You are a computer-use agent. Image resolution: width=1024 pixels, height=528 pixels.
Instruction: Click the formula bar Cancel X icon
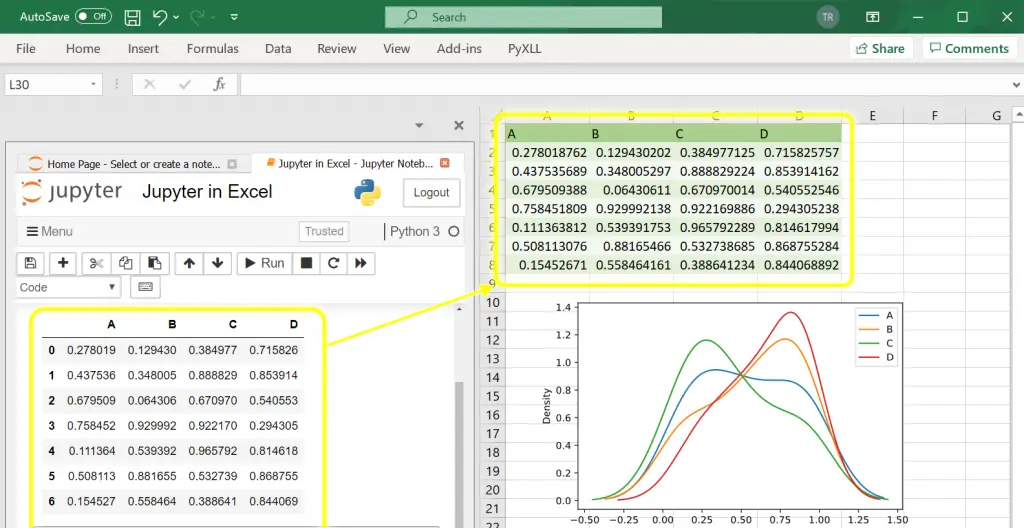tap(150, 84)
